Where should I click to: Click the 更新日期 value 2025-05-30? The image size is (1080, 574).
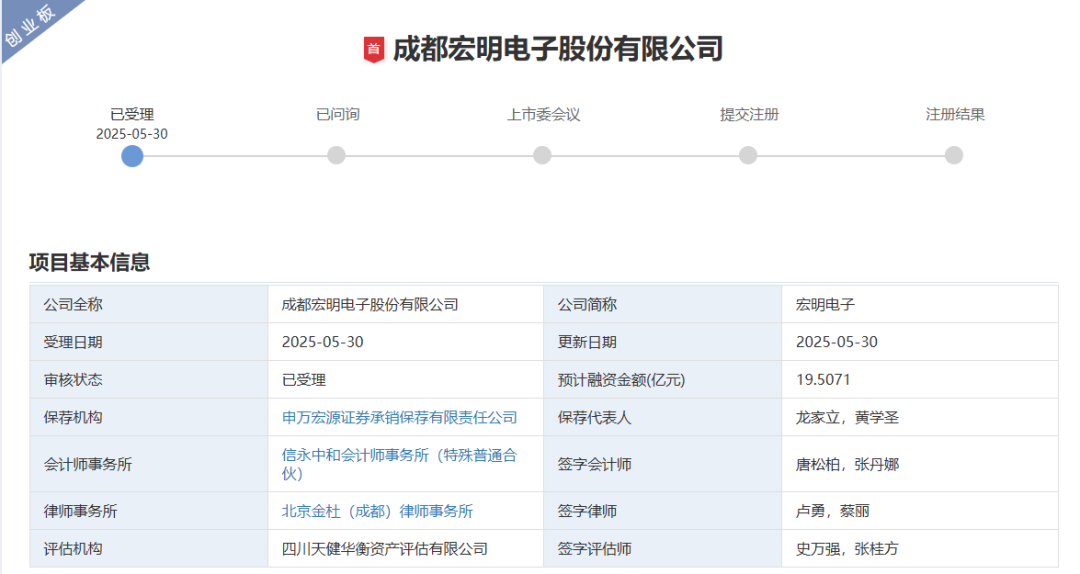(x=920, y=342)
